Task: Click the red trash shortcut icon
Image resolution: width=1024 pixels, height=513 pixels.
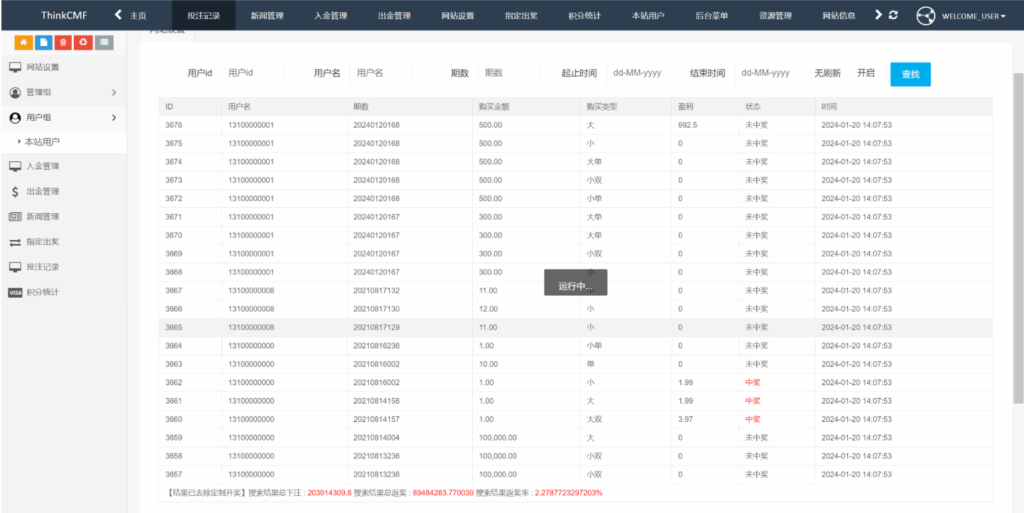Action: click(x=63, y=42)
